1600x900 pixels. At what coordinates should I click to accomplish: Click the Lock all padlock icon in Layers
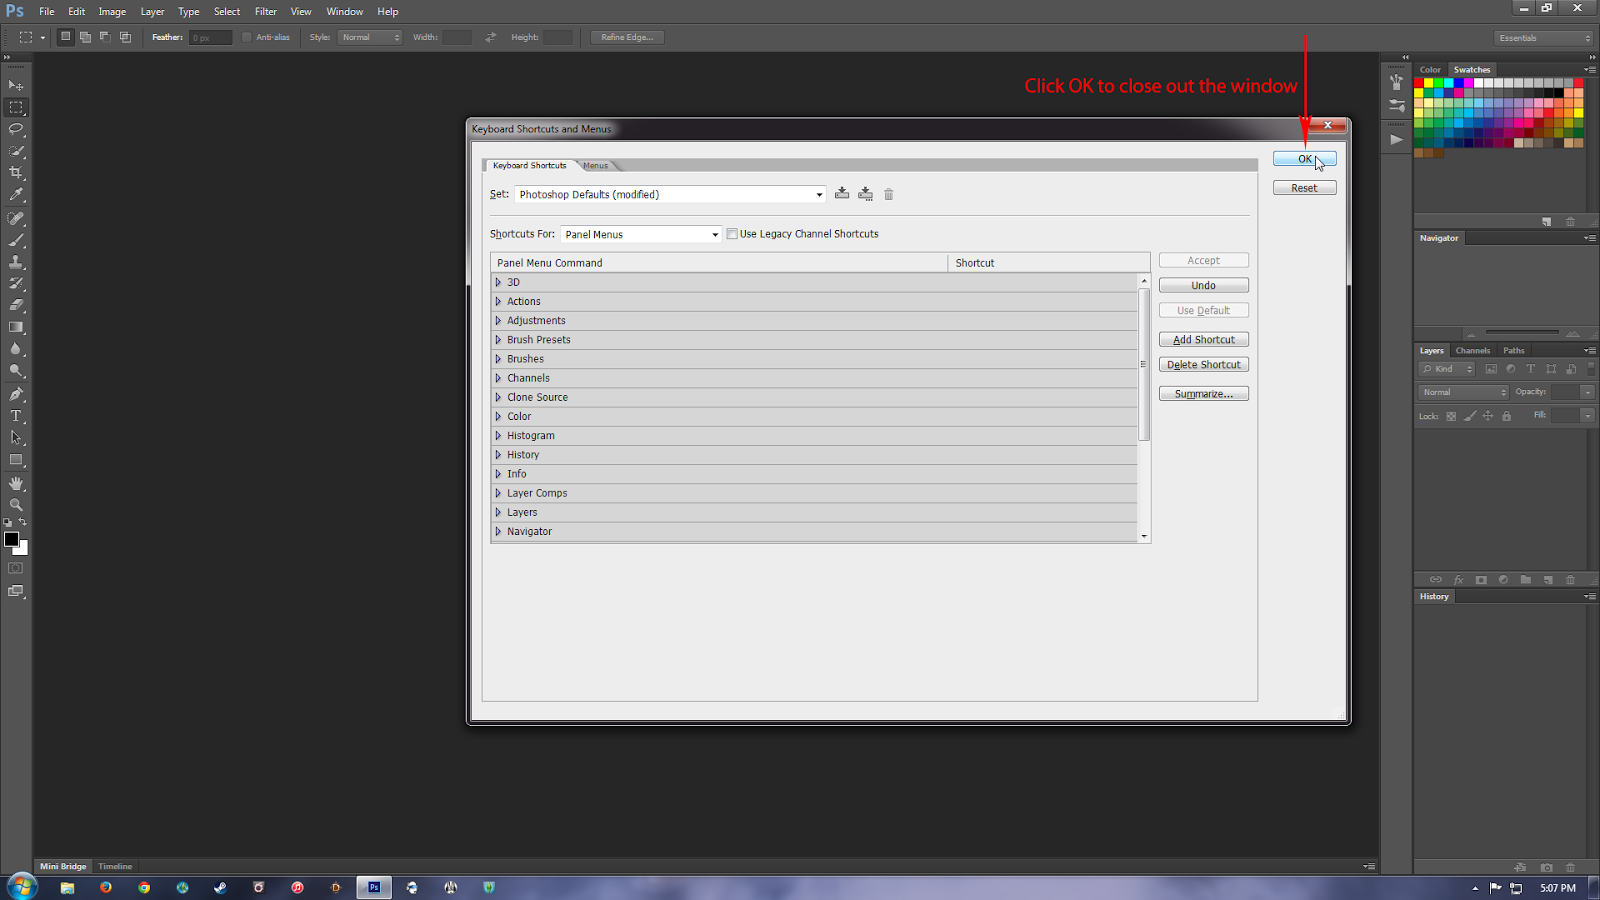click(x=1507, y=416)
